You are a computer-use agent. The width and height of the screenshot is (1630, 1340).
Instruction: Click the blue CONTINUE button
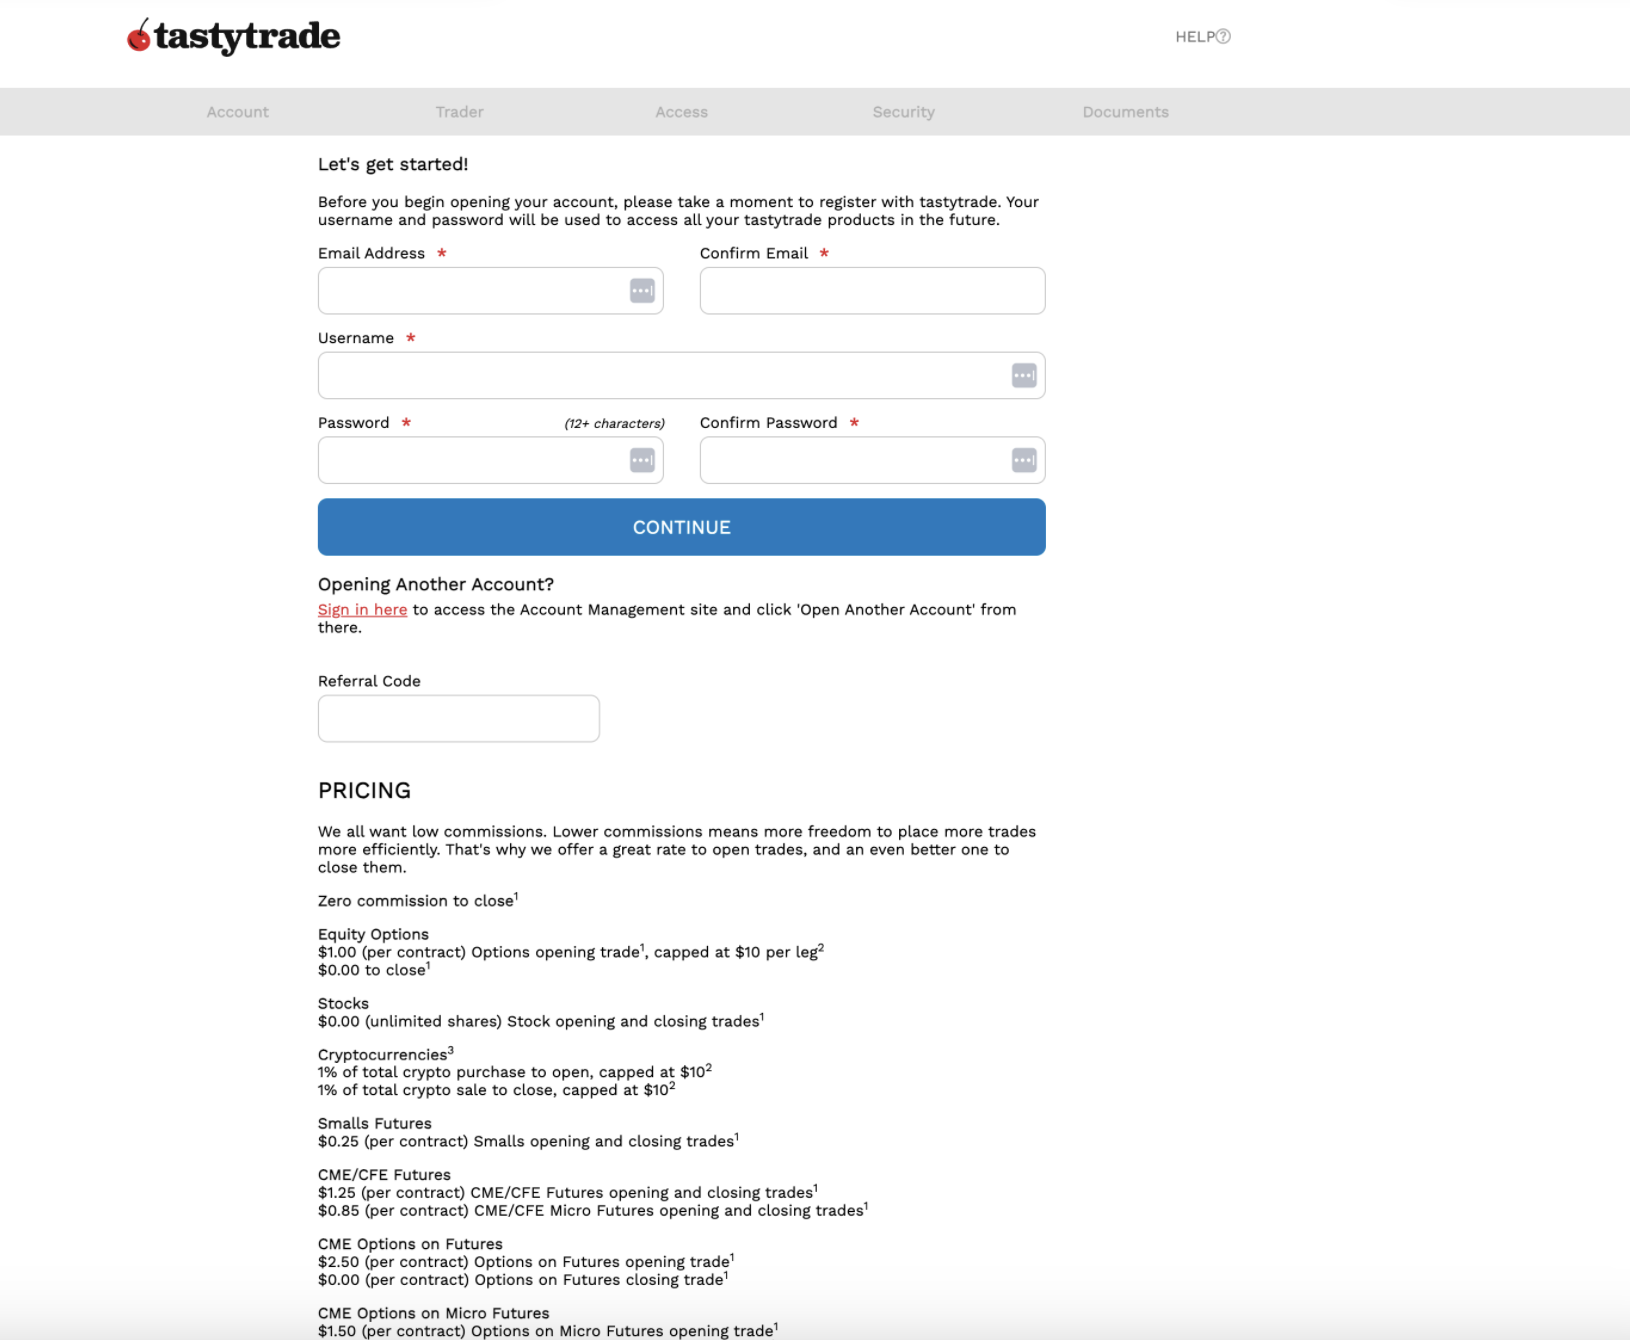tap(682, 527)
